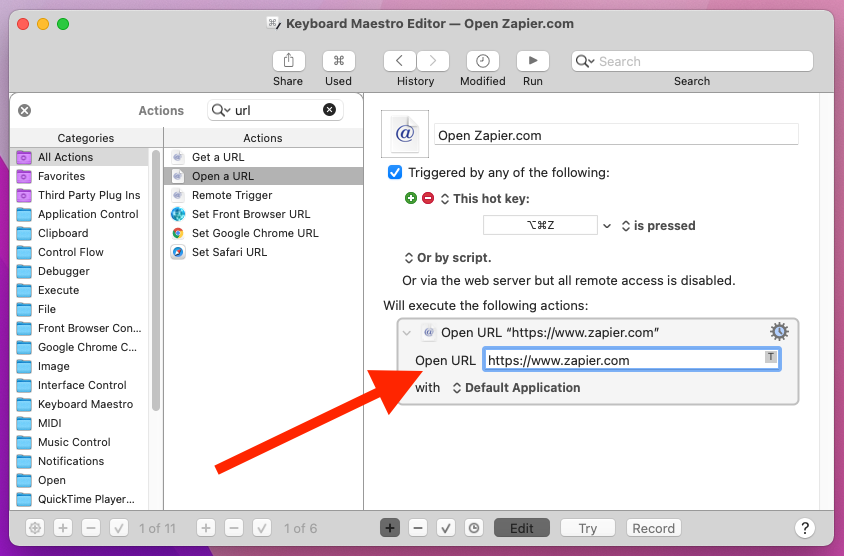Image resolution: width=844 pixels, height=556 pixels.
Task: Click the main toolbar Search field
Action: pyautogui.click(x=692, y=61)
